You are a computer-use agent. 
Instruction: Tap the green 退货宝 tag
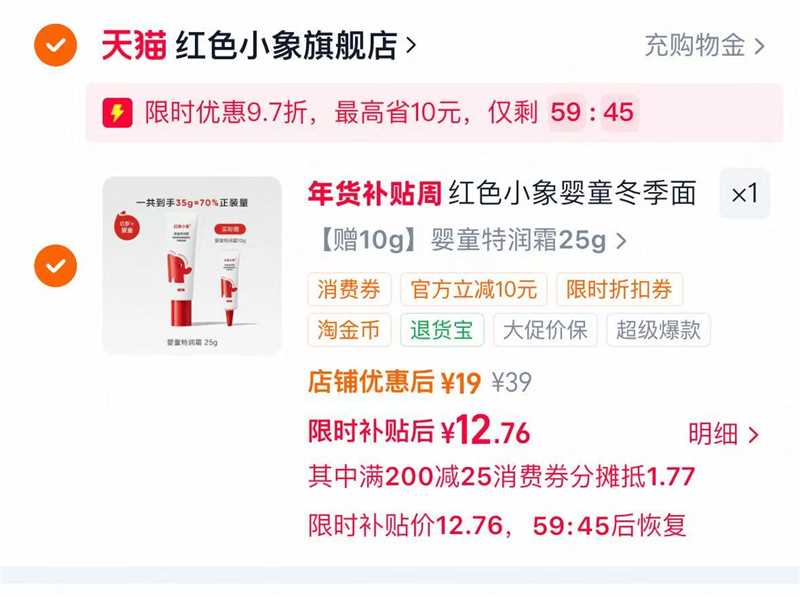point(442,330)
